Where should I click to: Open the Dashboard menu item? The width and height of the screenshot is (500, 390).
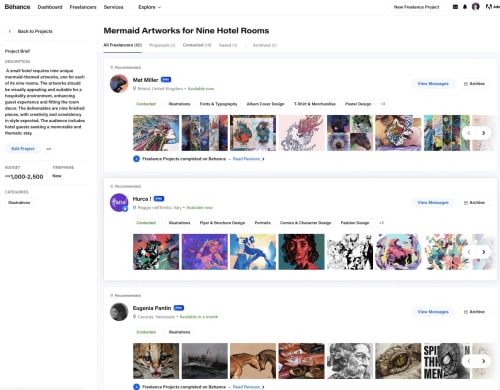(50, 7)
